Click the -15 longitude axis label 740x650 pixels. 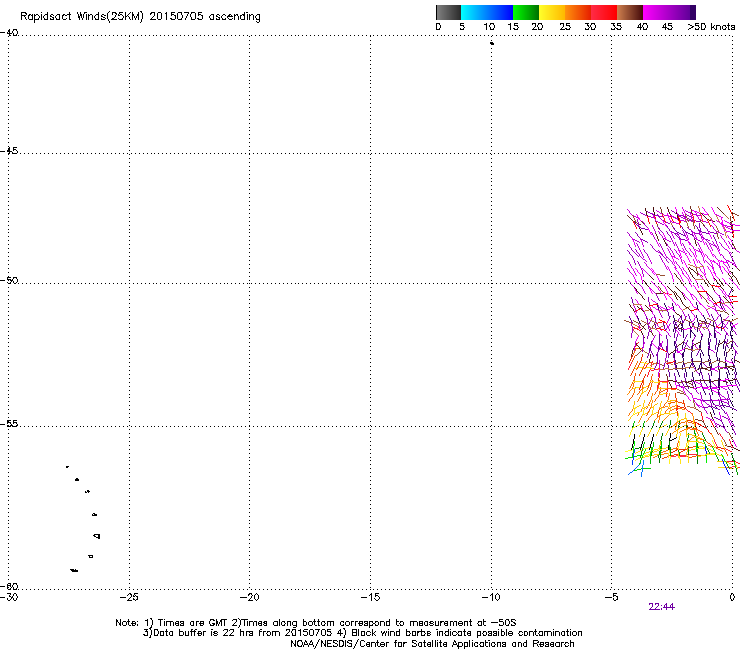tap(370, 597)
